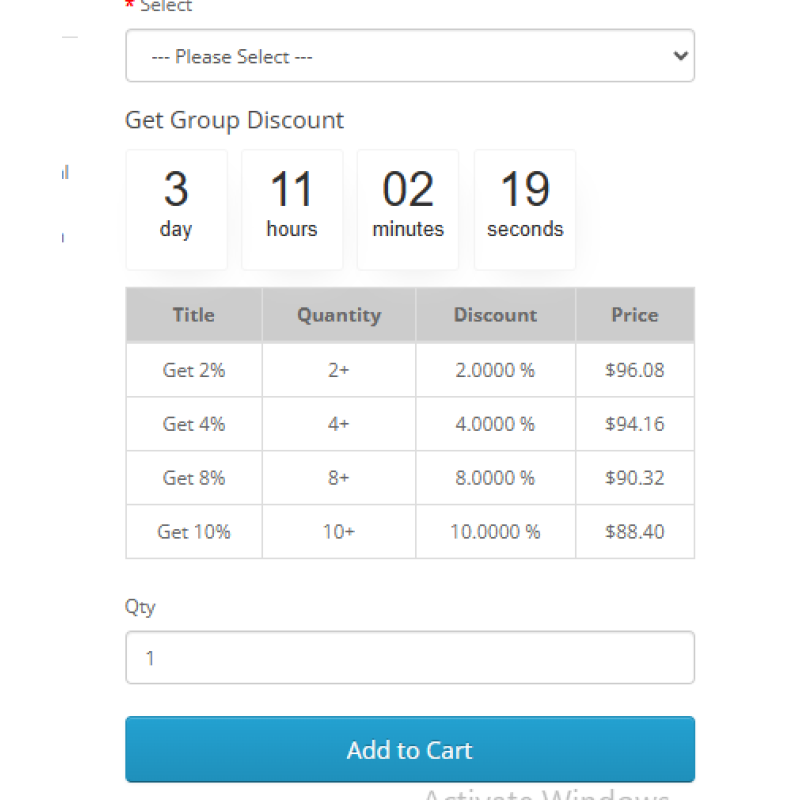Click the $88.40 price cell

click(635, 532)
